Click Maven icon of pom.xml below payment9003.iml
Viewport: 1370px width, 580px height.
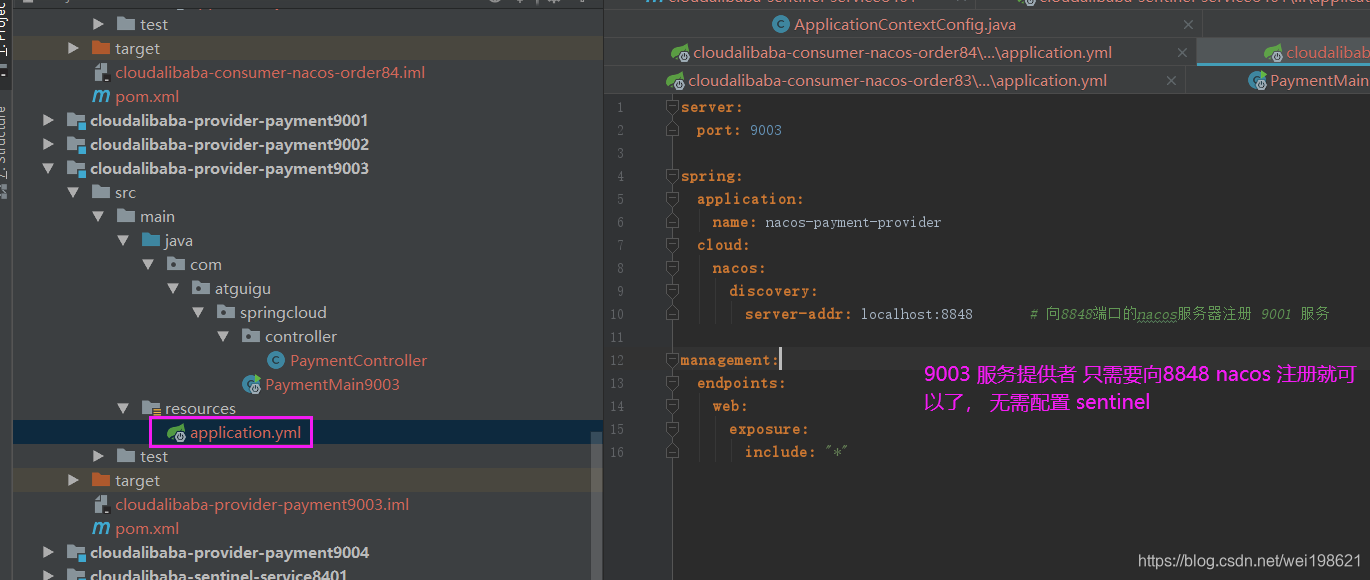101,529
